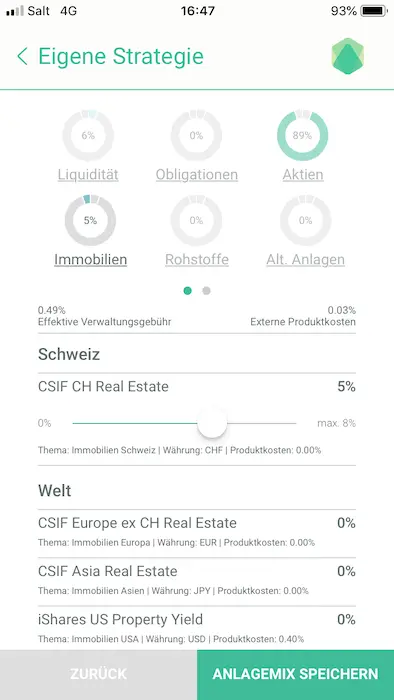Tap the back chevron next to Eigene Strategie

[22, 57]
